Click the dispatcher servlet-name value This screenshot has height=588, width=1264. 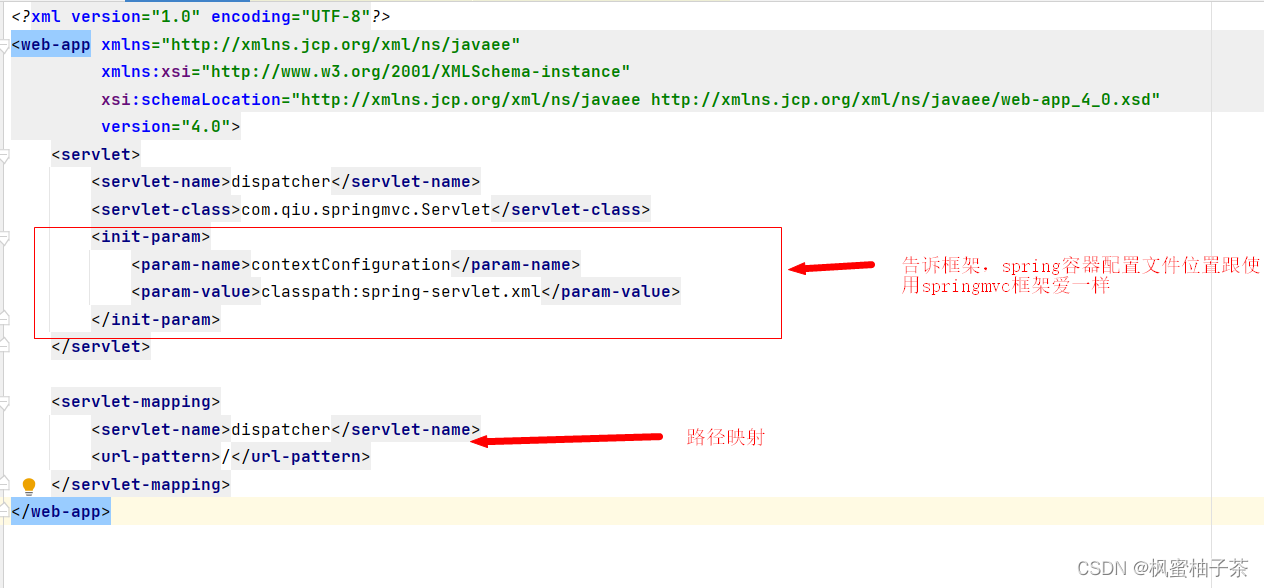(x=280, y=181)
